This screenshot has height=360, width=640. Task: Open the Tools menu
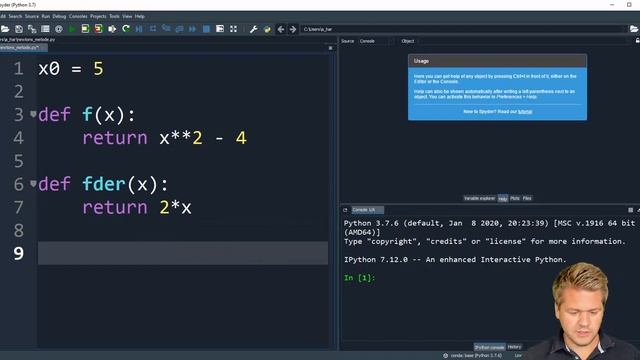(x=114, y=16)
